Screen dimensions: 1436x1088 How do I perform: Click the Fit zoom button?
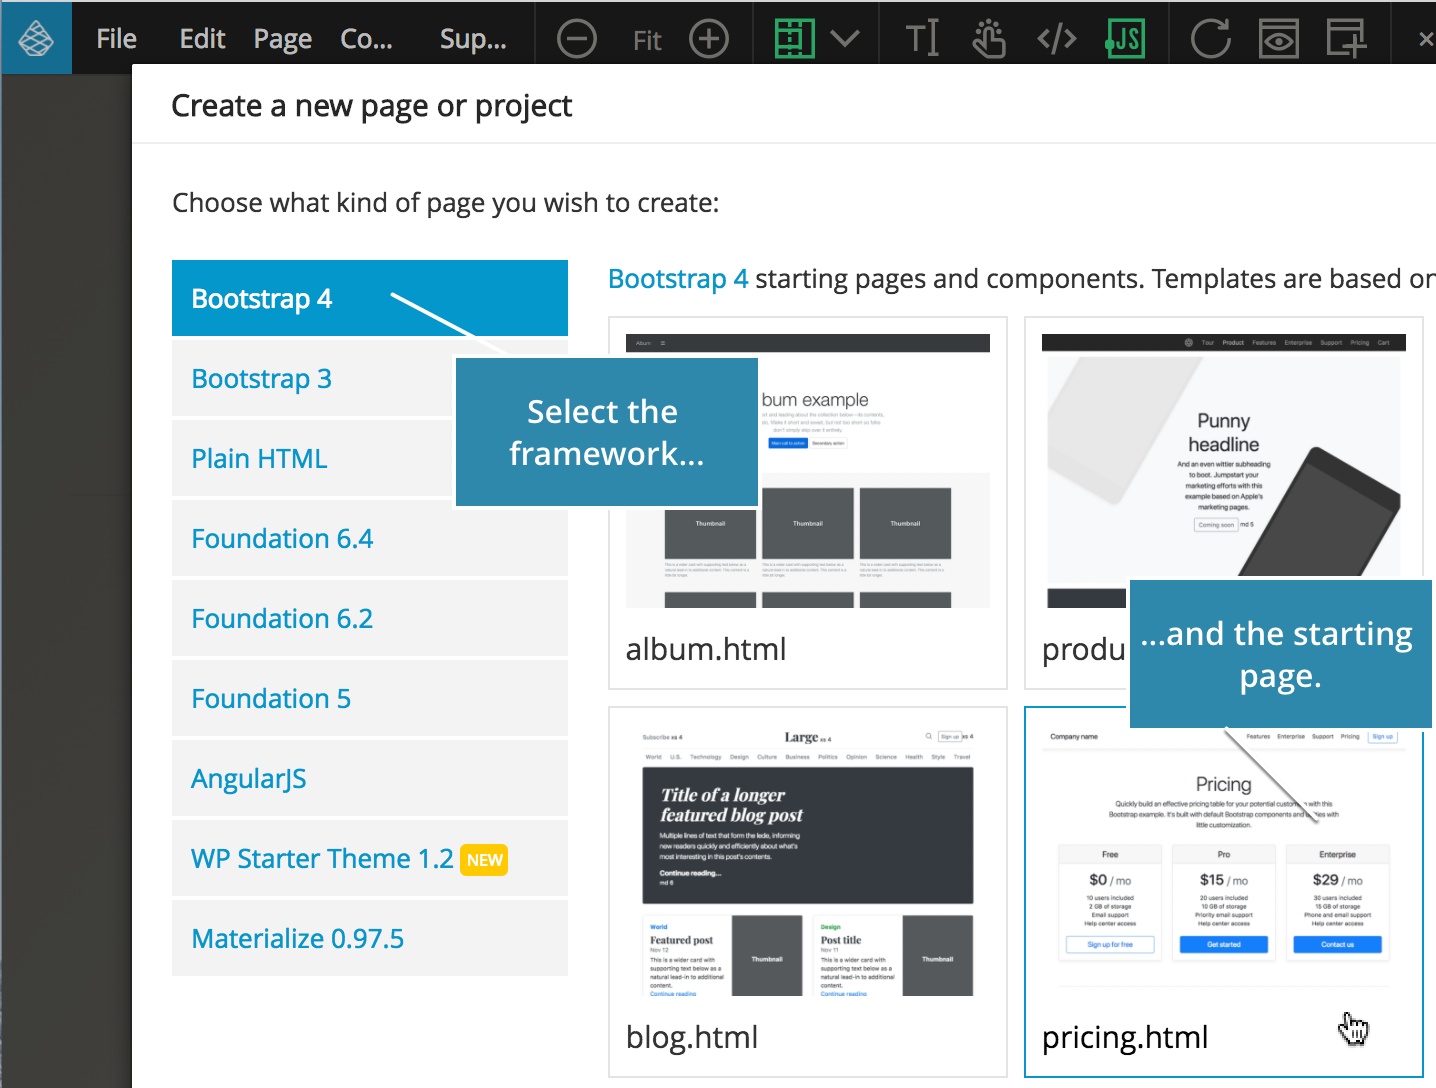(647, 40)
